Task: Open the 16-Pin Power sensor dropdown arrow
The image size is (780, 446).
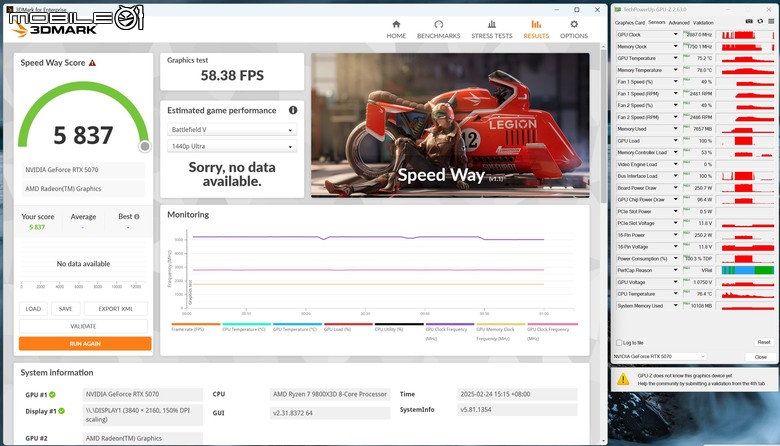Action: click(676, 235)
